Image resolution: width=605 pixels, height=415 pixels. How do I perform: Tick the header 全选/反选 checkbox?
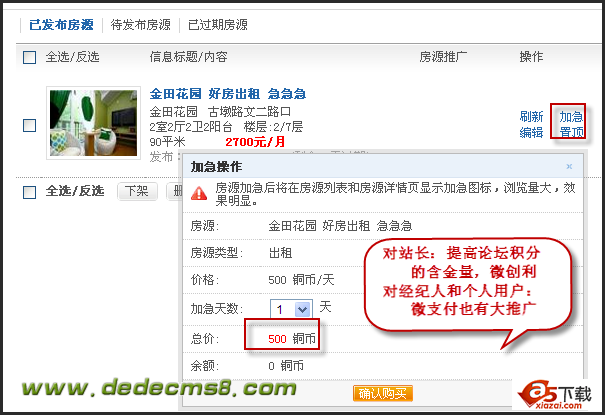point(30,57)
